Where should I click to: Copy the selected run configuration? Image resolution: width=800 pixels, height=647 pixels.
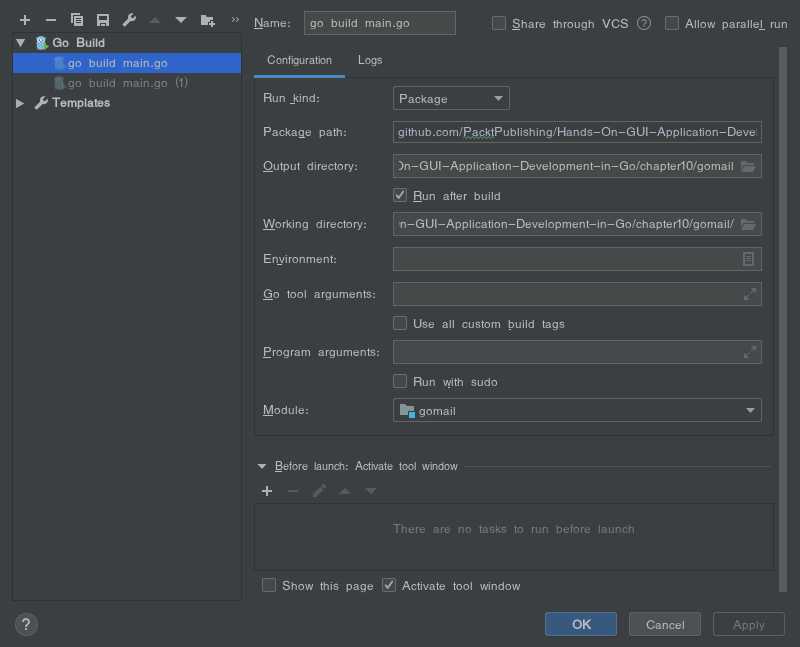(77, 20)
